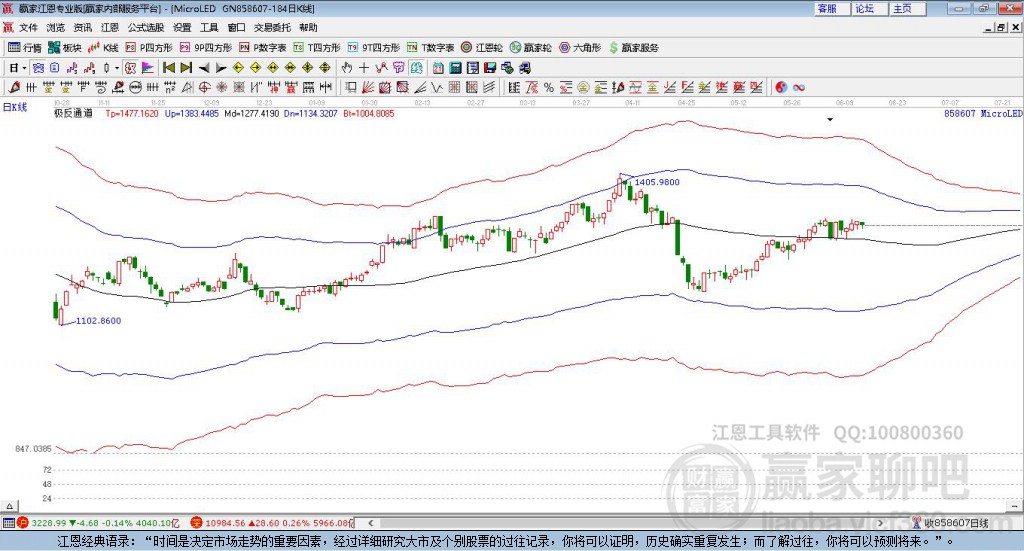The image size is (1024, 551).
Task: Click the 收858607日线 status indicator
Action: coord(951,523)
